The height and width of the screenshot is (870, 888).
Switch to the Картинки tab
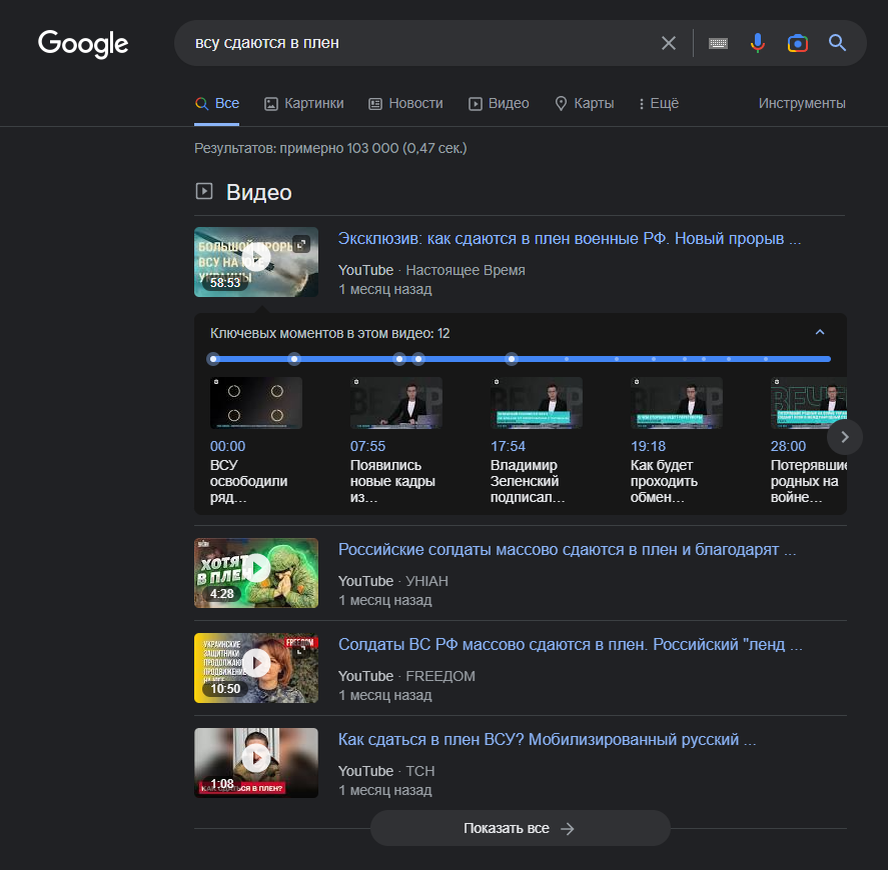pos(304,103)
